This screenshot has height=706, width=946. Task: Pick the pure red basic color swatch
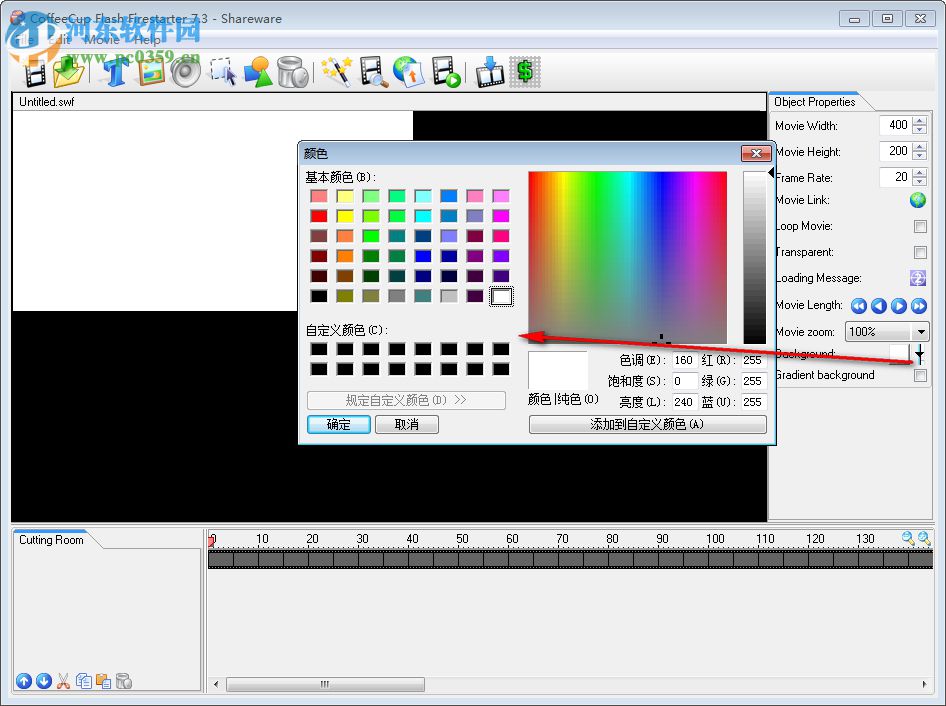coord(319,216)
